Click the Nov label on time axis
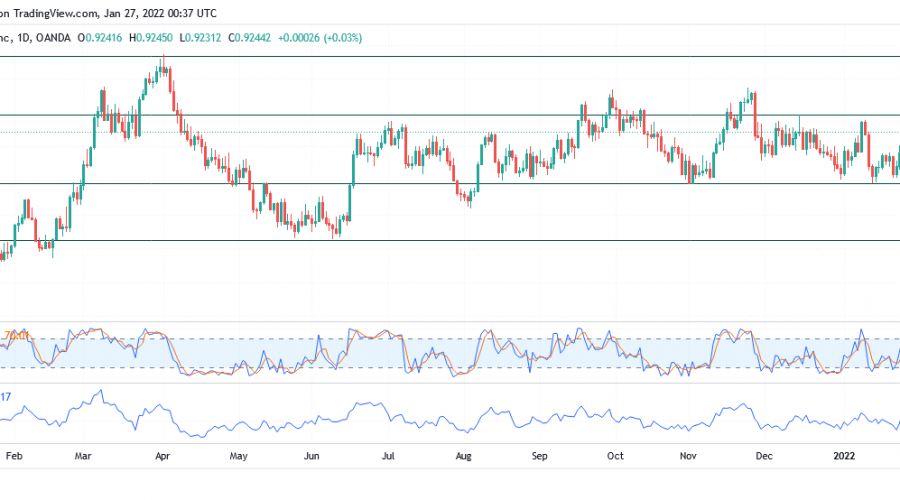 (x=688, y=456)
